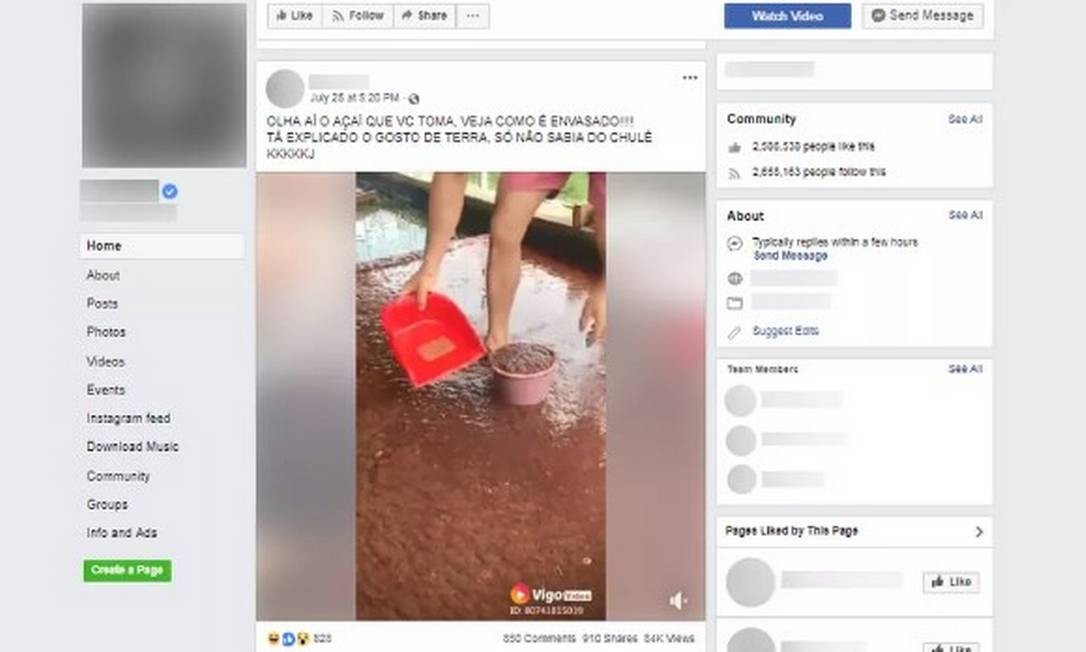Click the blue verified badge icon
The height and width of the screenshot is (652, 1086).
(170, 191)
